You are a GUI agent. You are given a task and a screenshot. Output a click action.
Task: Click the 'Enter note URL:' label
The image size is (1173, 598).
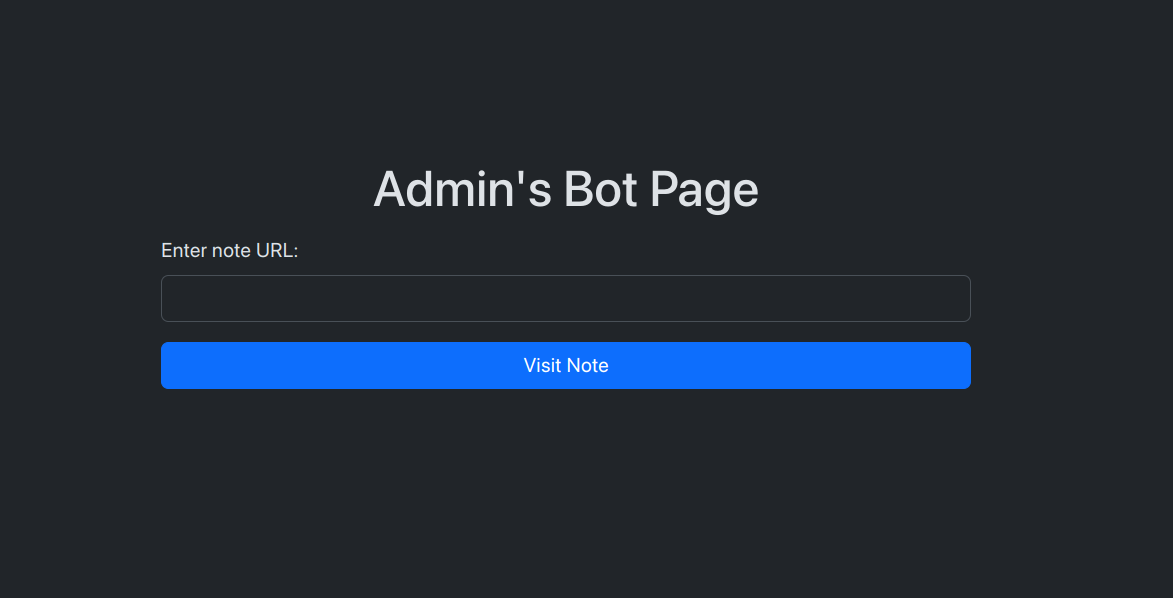230,250
